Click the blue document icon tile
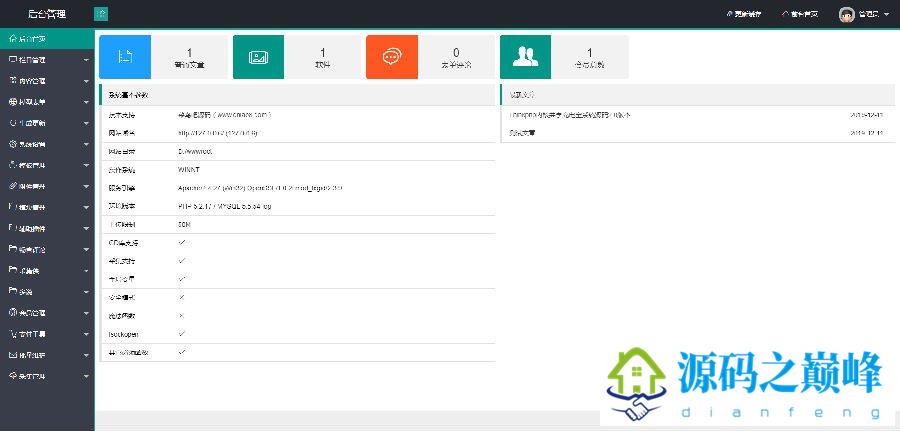This screenshot has height=431, width=900. (x=125, y=57)
